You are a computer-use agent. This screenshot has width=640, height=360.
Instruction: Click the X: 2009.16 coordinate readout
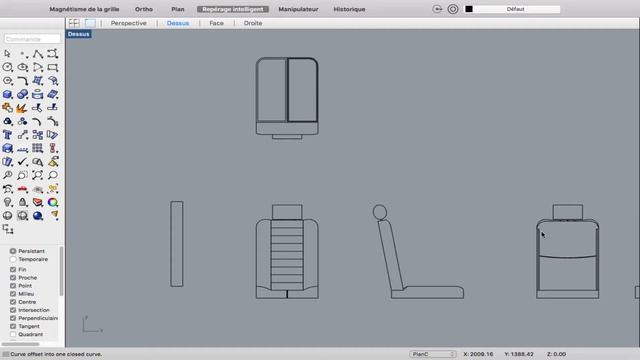(x=478, y=354)
